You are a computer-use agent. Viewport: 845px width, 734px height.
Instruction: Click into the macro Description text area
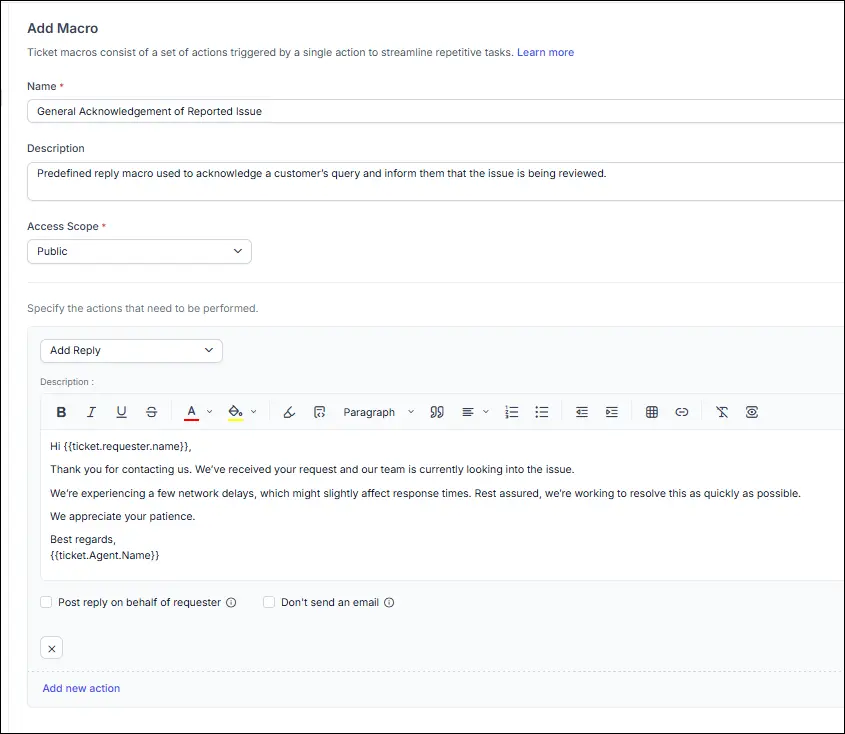point(435,182)
